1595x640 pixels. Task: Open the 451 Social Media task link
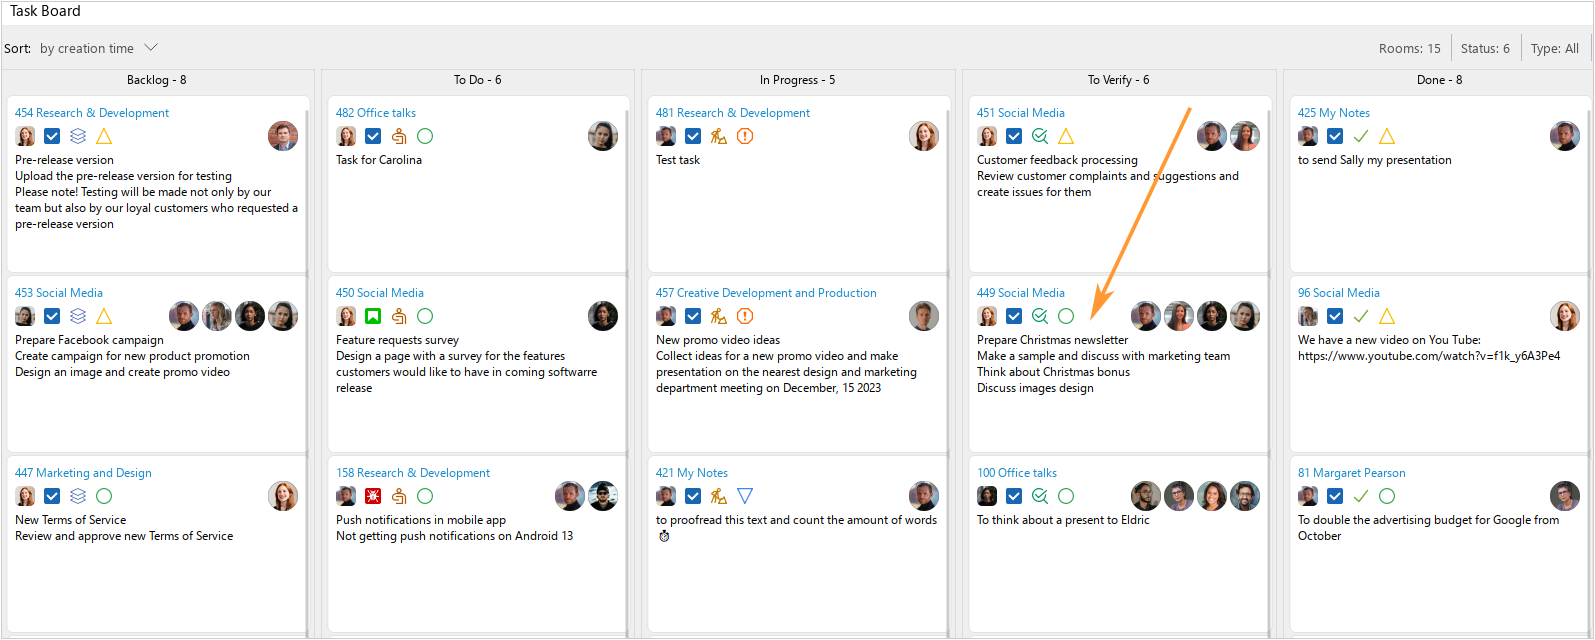pyautogui.click(x=1020, y=113)
